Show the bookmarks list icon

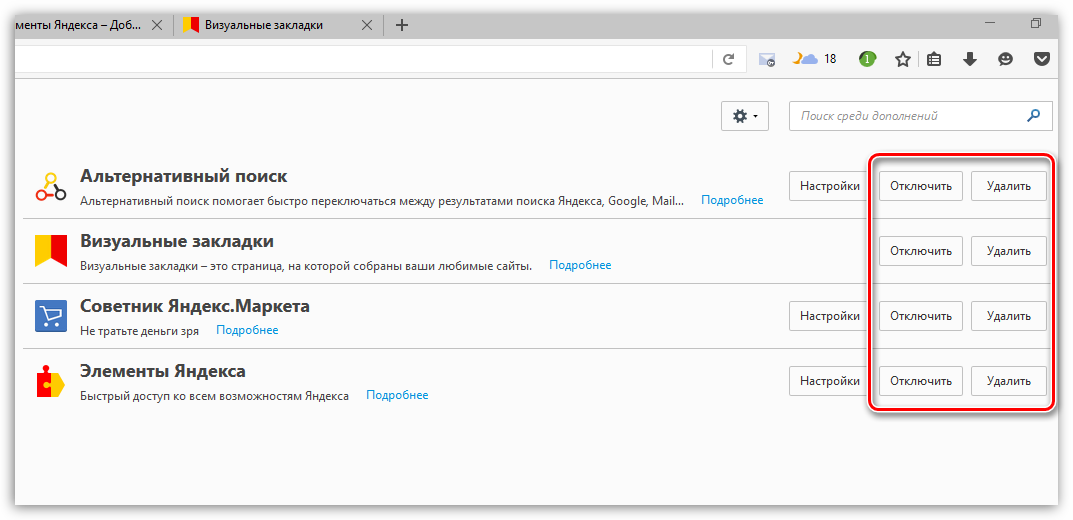click(934, 60)
